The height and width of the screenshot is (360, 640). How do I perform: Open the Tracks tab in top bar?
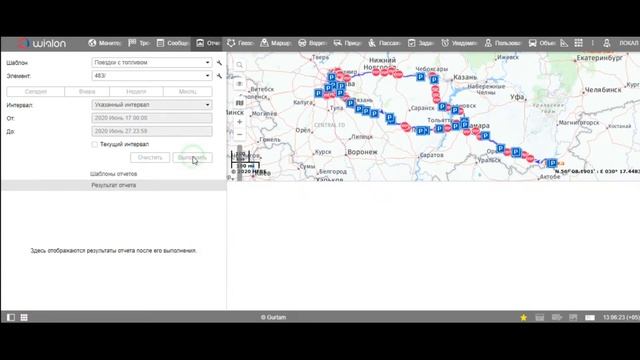tap(139, 43)
